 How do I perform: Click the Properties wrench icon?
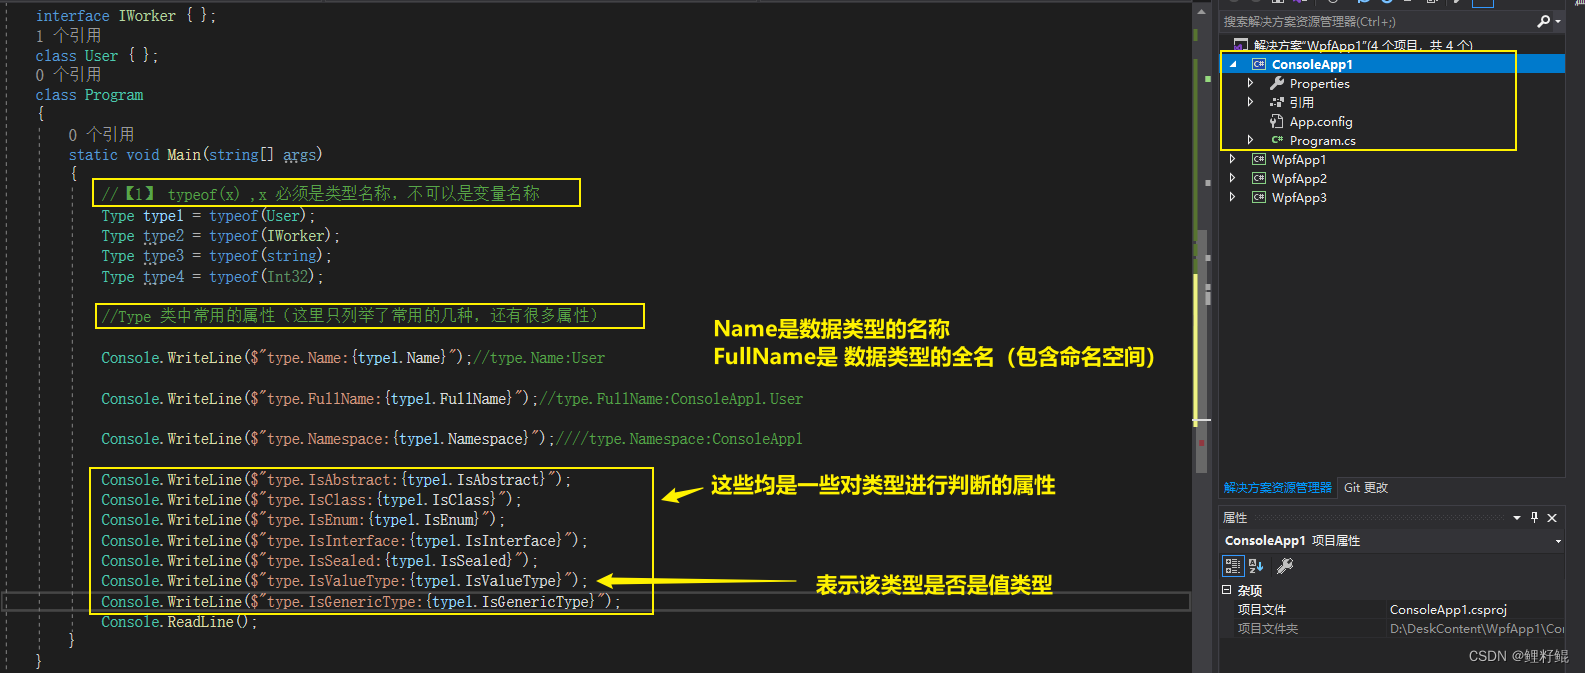pyautogui.click(x=1277, y=83)
